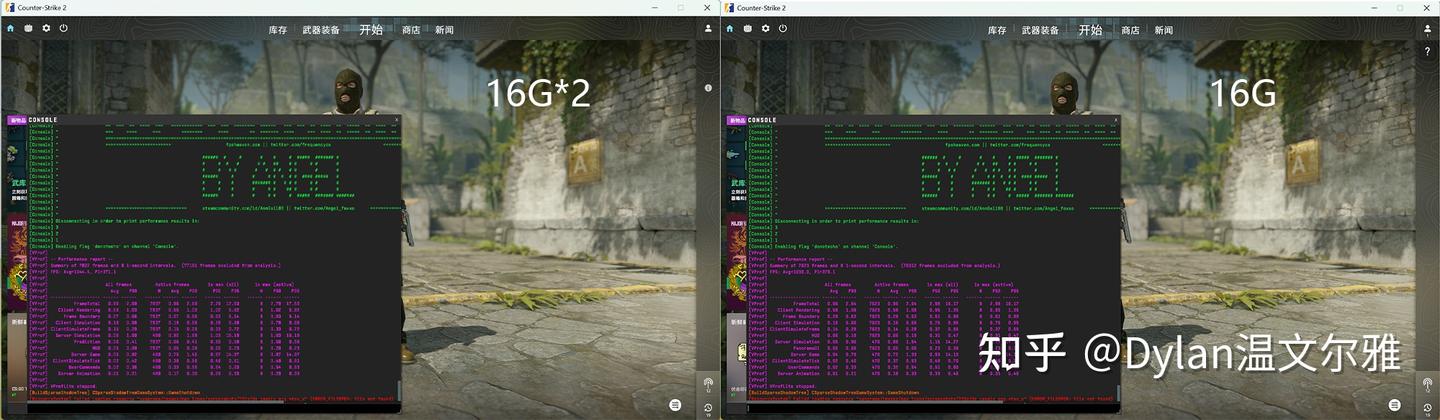
Task: Click the home icon in the left window
Action: pos(11,28)
